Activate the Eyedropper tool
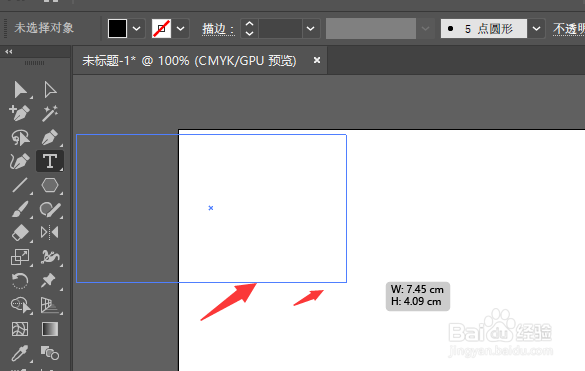585x371 pixels. coord(19,353)
